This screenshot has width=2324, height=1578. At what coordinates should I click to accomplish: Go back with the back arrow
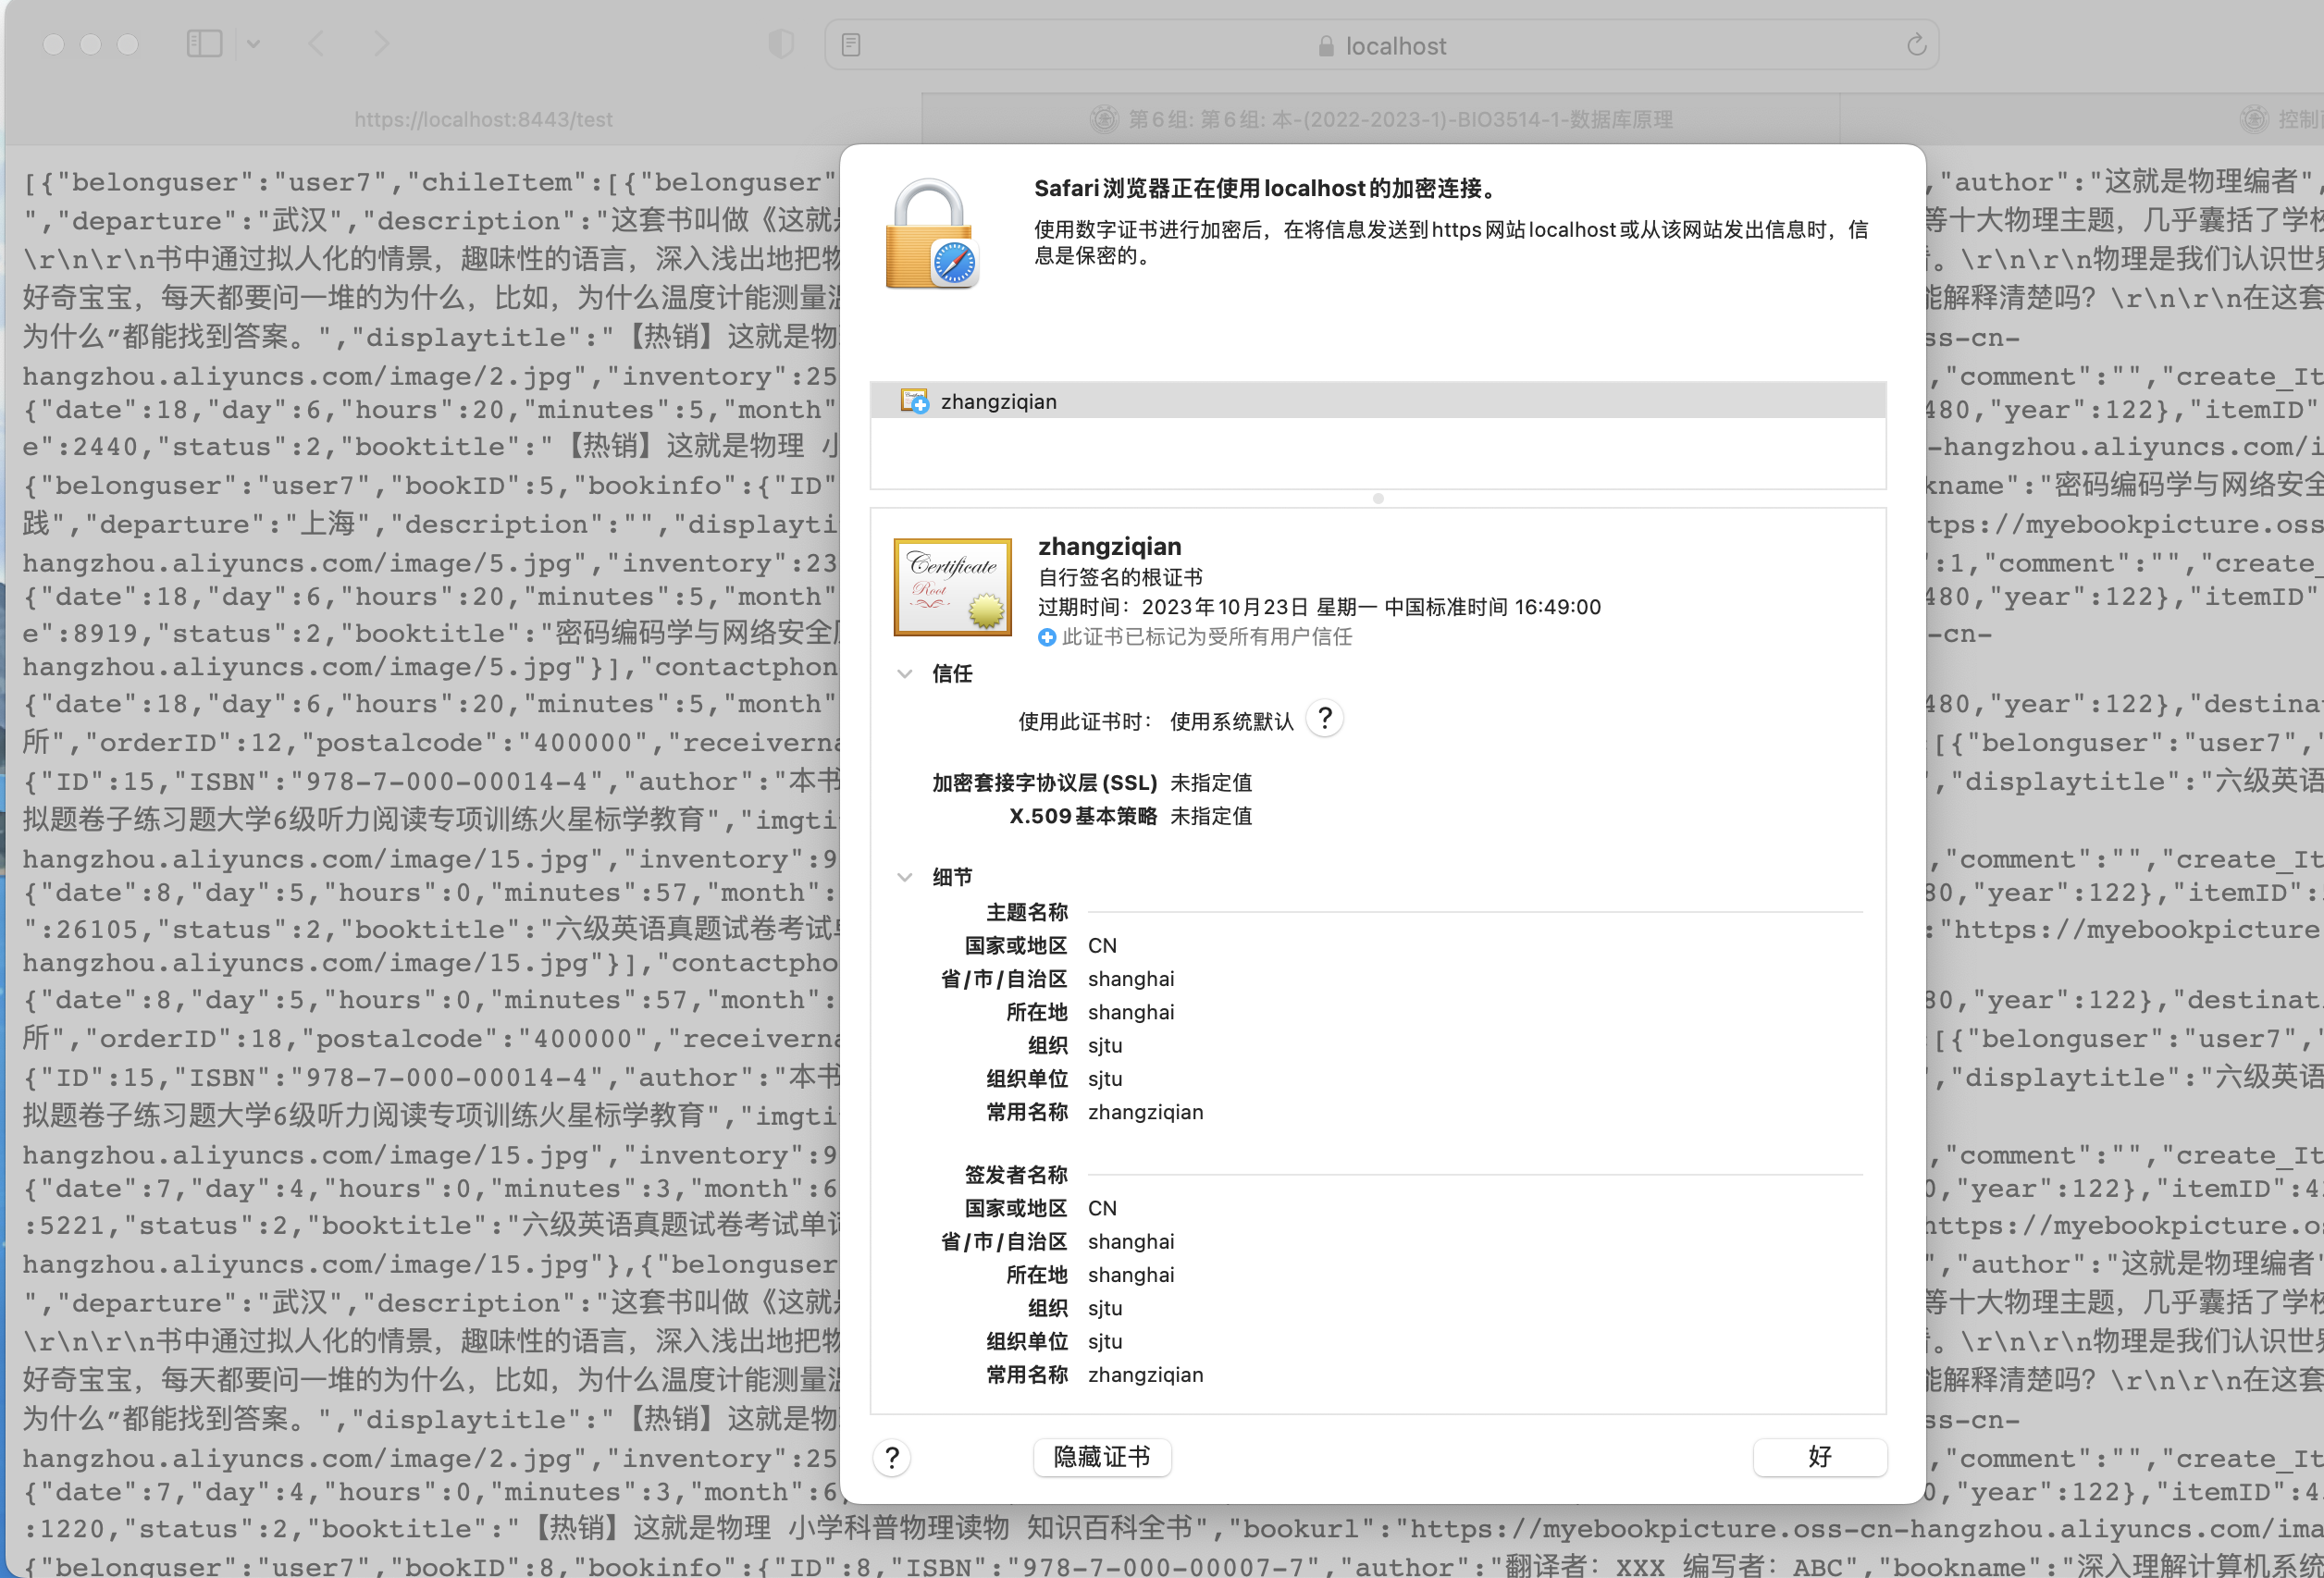click(317, 44)
